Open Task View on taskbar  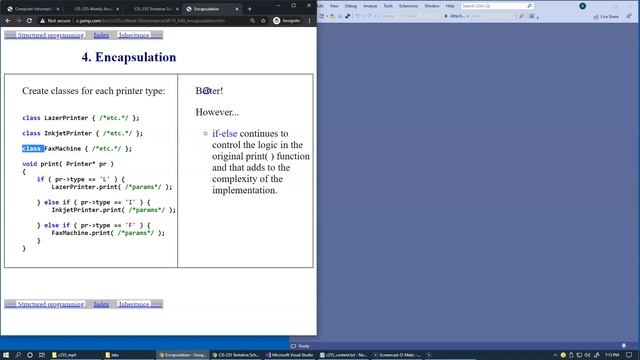(x=42, y=355)
